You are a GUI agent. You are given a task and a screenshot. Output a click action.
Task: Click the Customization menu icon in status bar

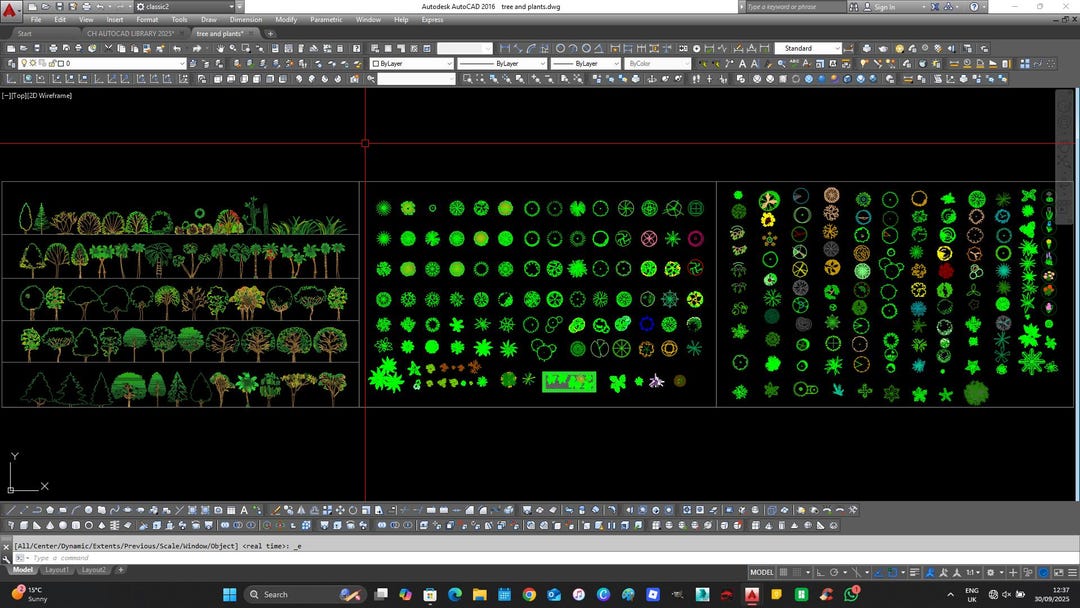click(1072, 572)
